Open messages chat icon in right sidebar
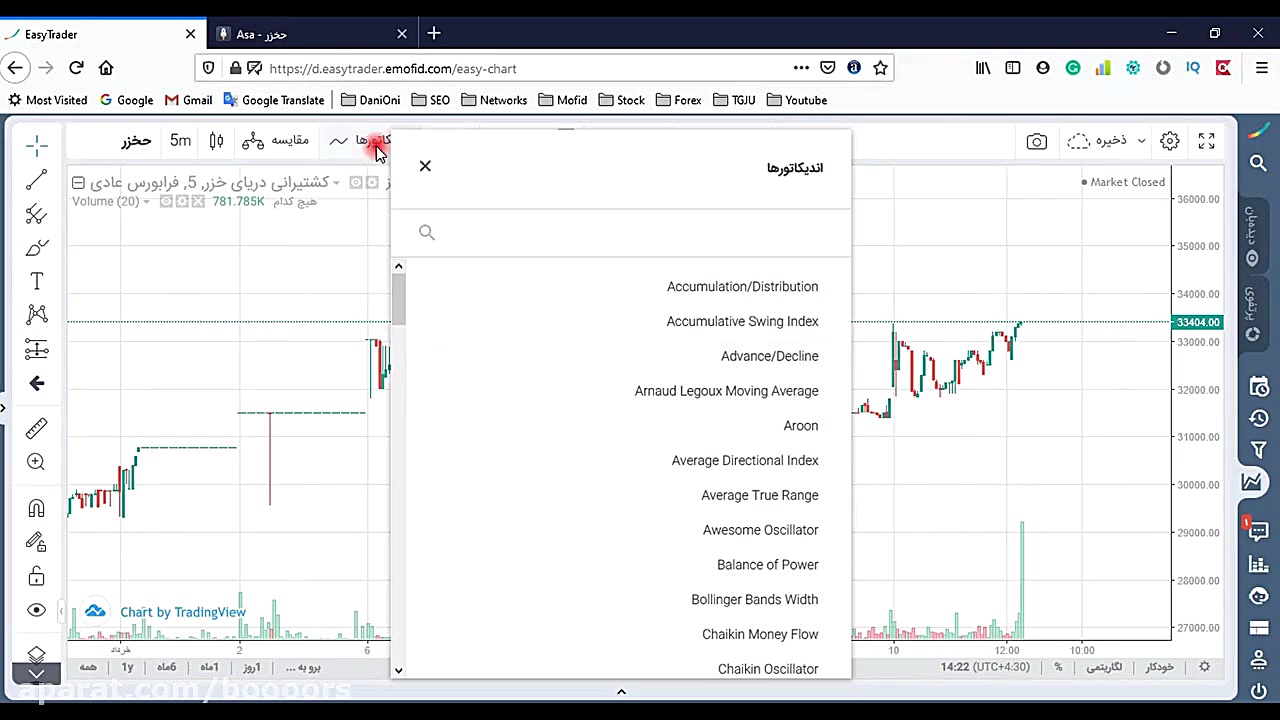Image resolution: width=1280 pixels, height=720 pixels. pyautogui.click(x=1259, y=531)
